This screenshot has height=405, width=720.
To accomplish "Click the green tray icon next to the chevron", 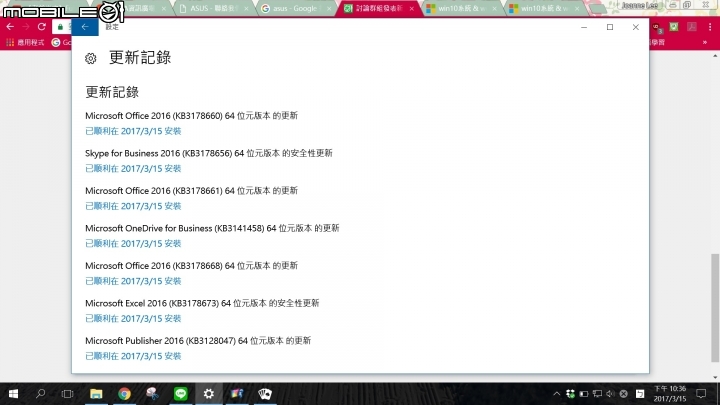I will [570, 394].
